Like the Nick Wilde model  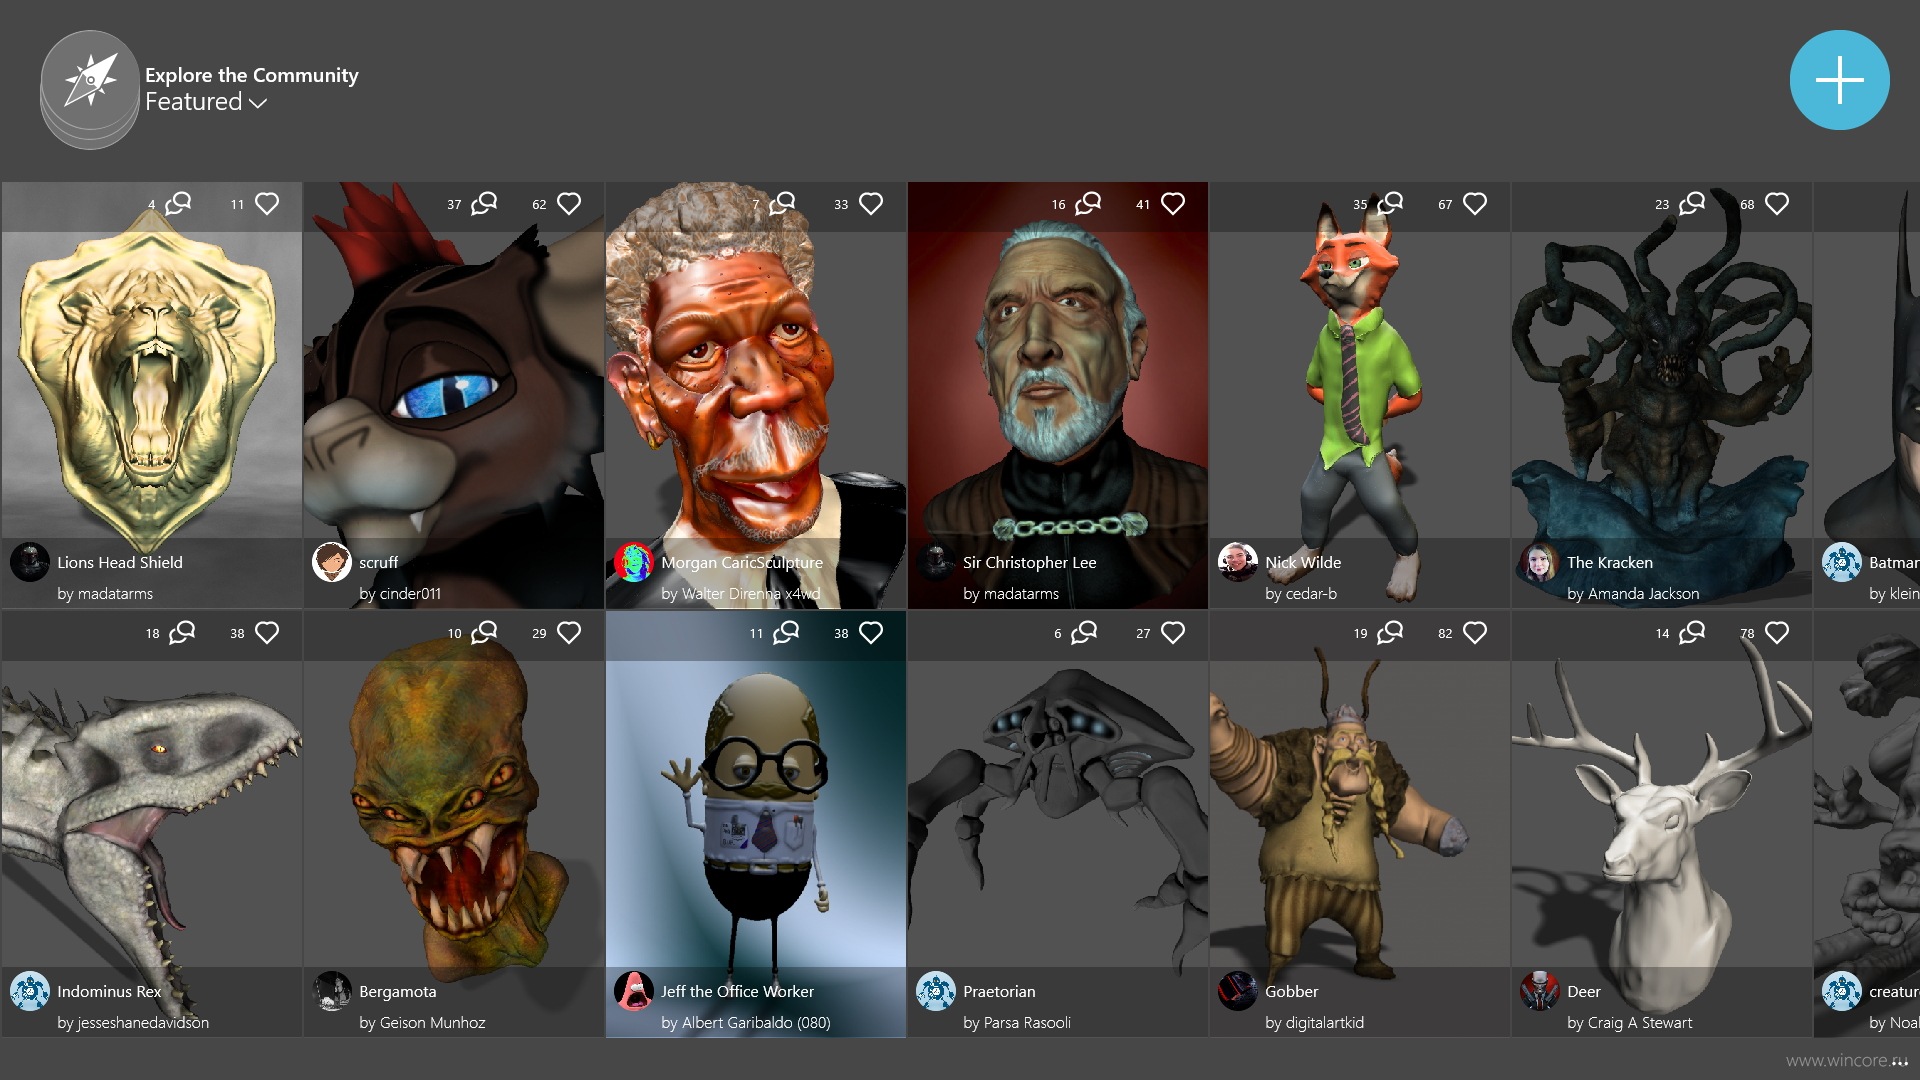tap(1475, 204)
